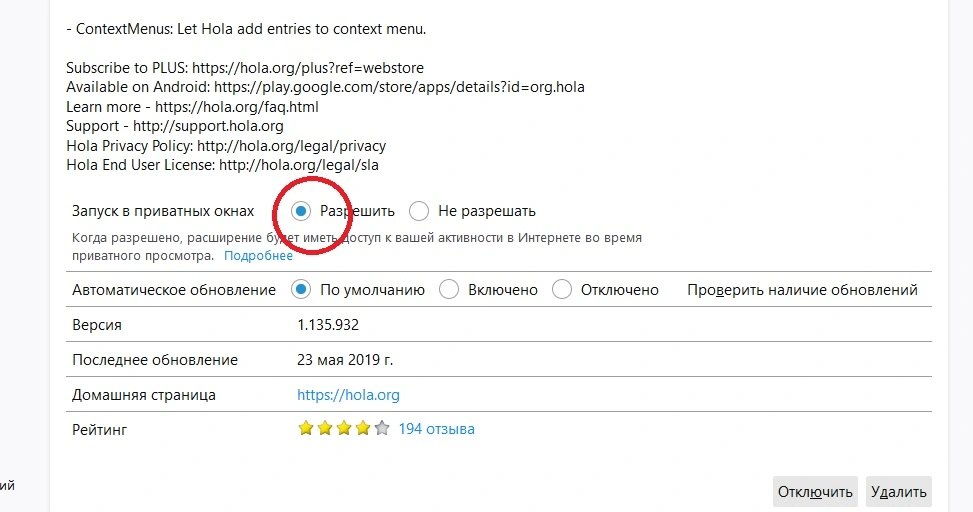973x512 pixels.
Task: Click the Запуск в приватных окнах label
Action: pos(163,211)
